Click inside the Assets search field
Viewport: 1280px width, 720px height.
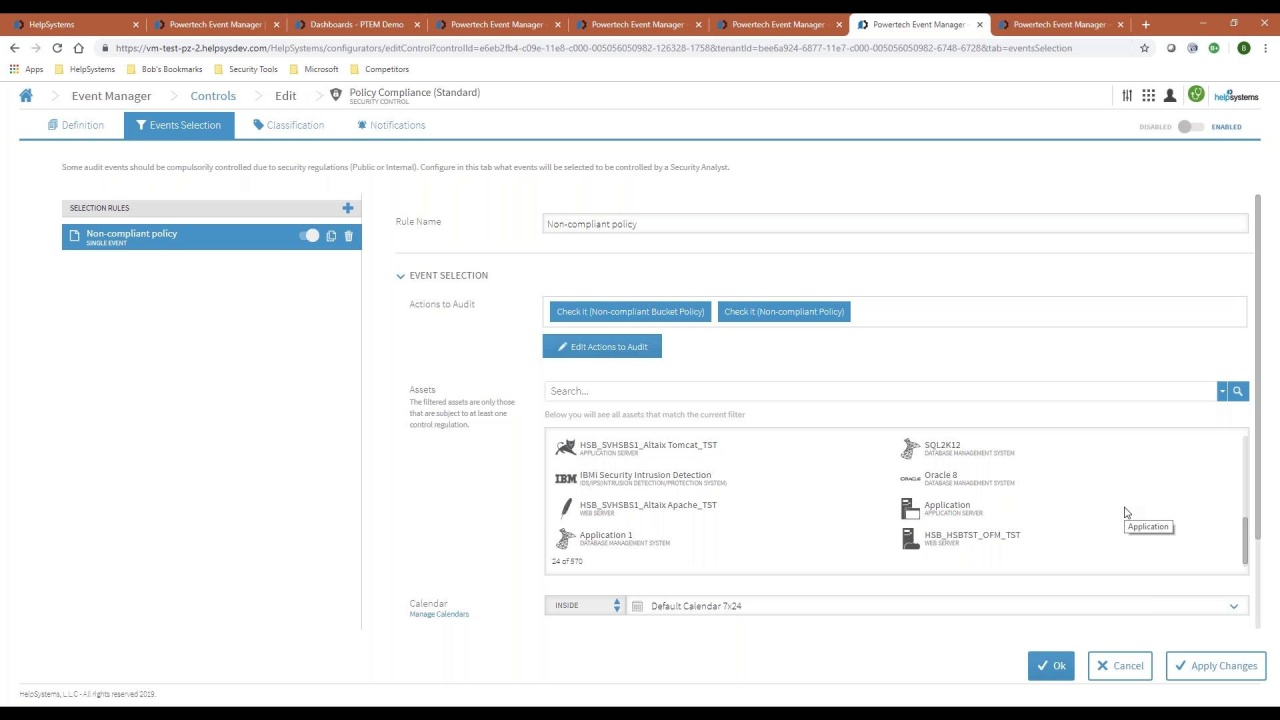(870, 391)
